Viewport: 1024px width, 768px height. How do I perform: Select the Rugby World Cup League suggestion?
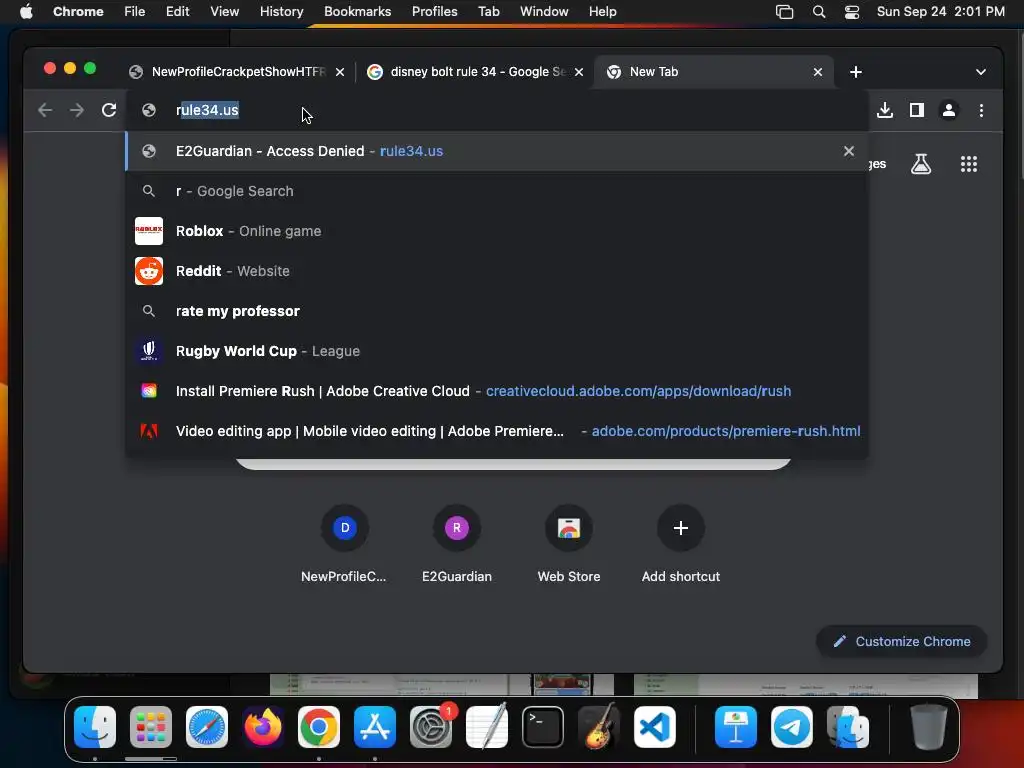tap(496, 351)
